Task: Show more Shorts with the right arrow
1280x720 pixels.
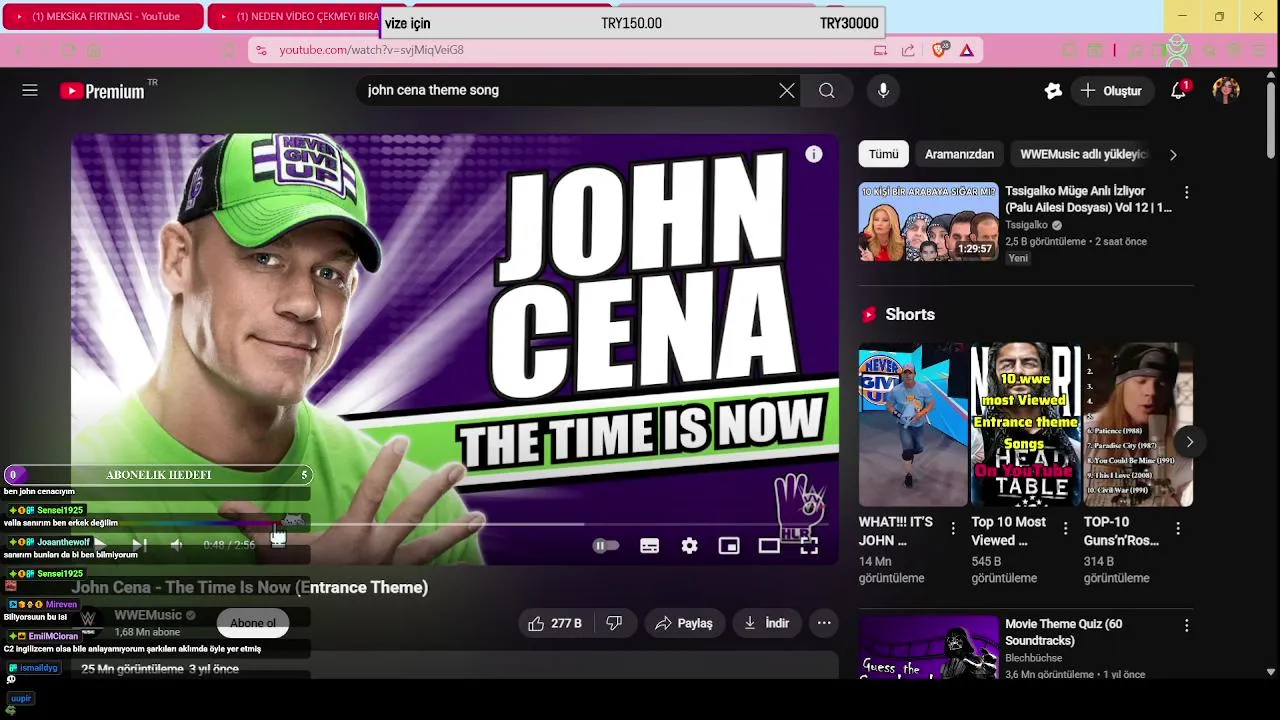Action: [x=1189, y=441]
